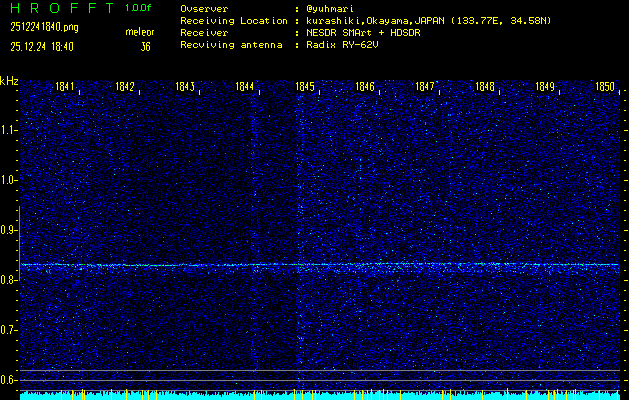Click the 1842 time axis label

[125, 86]
